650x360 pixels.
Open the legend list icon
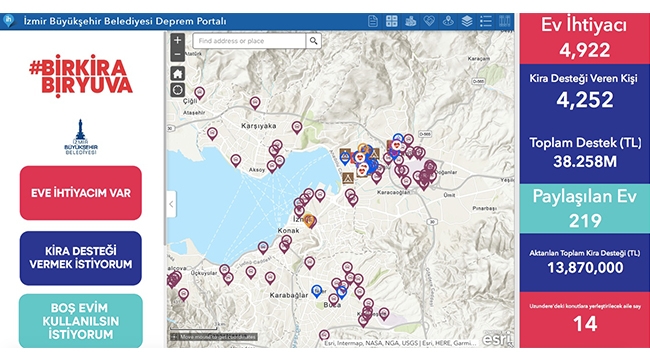(x=486, y=21)
